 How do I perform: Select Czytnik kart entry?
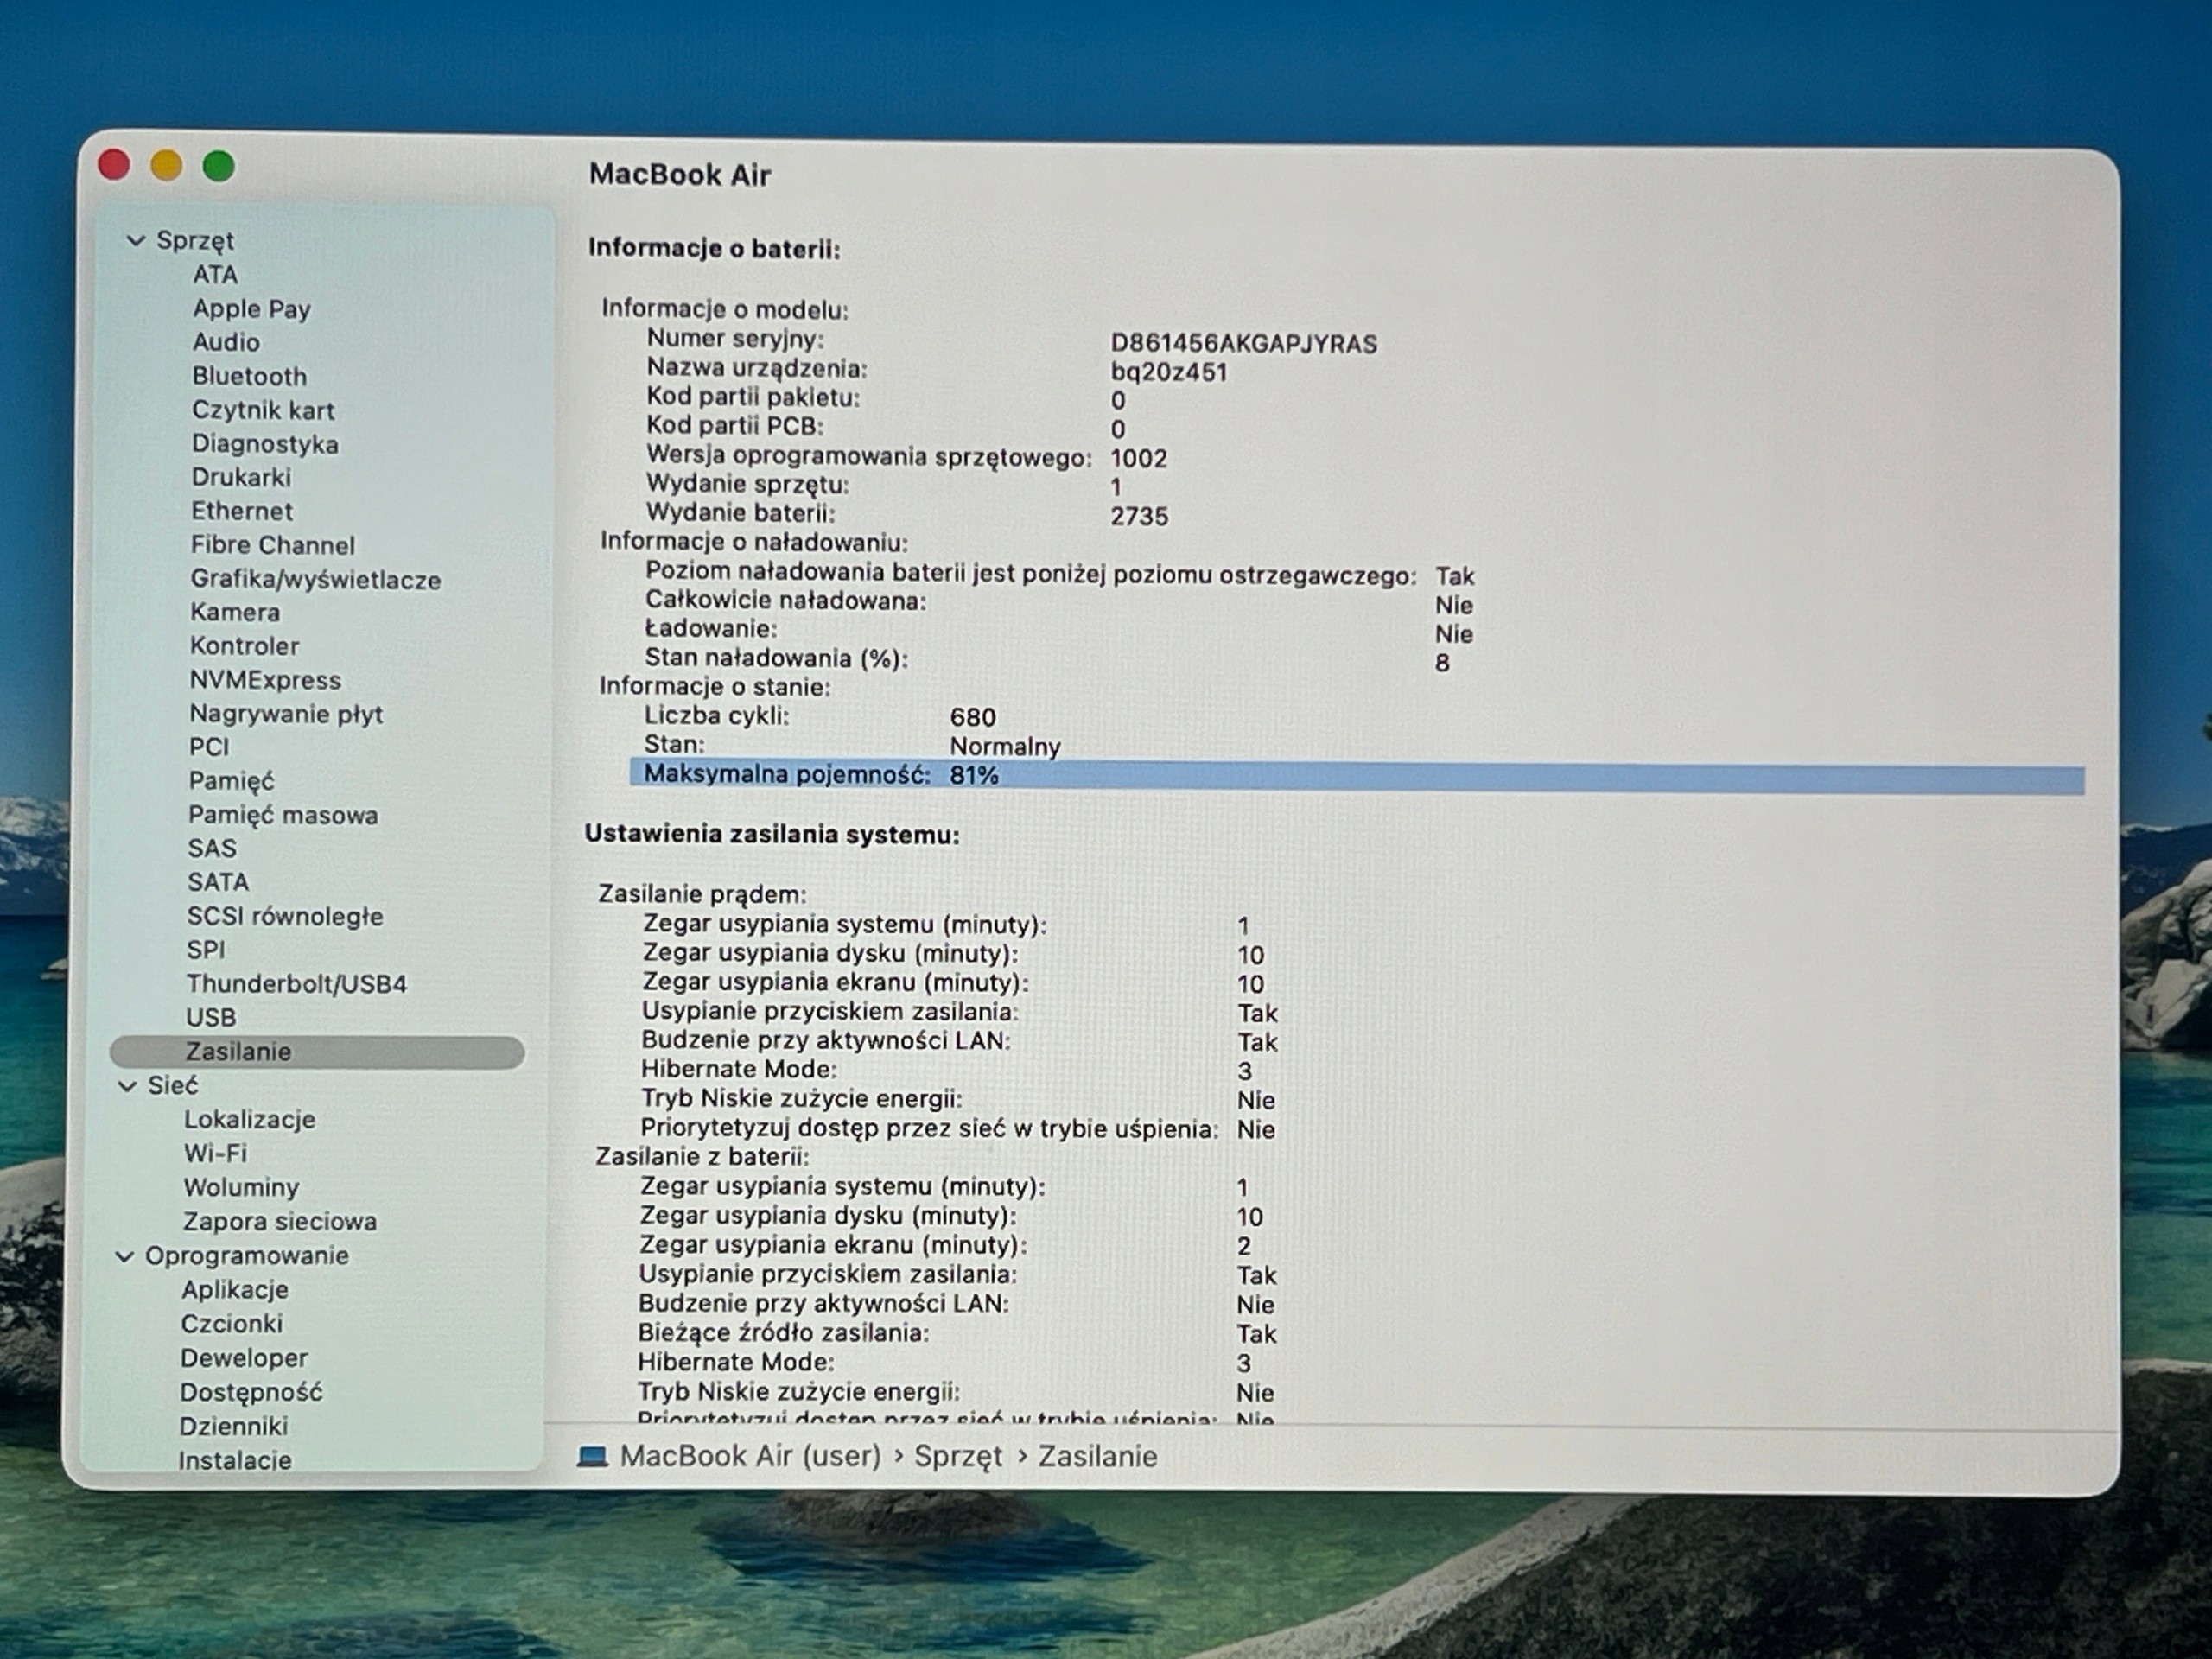(263, 410)
